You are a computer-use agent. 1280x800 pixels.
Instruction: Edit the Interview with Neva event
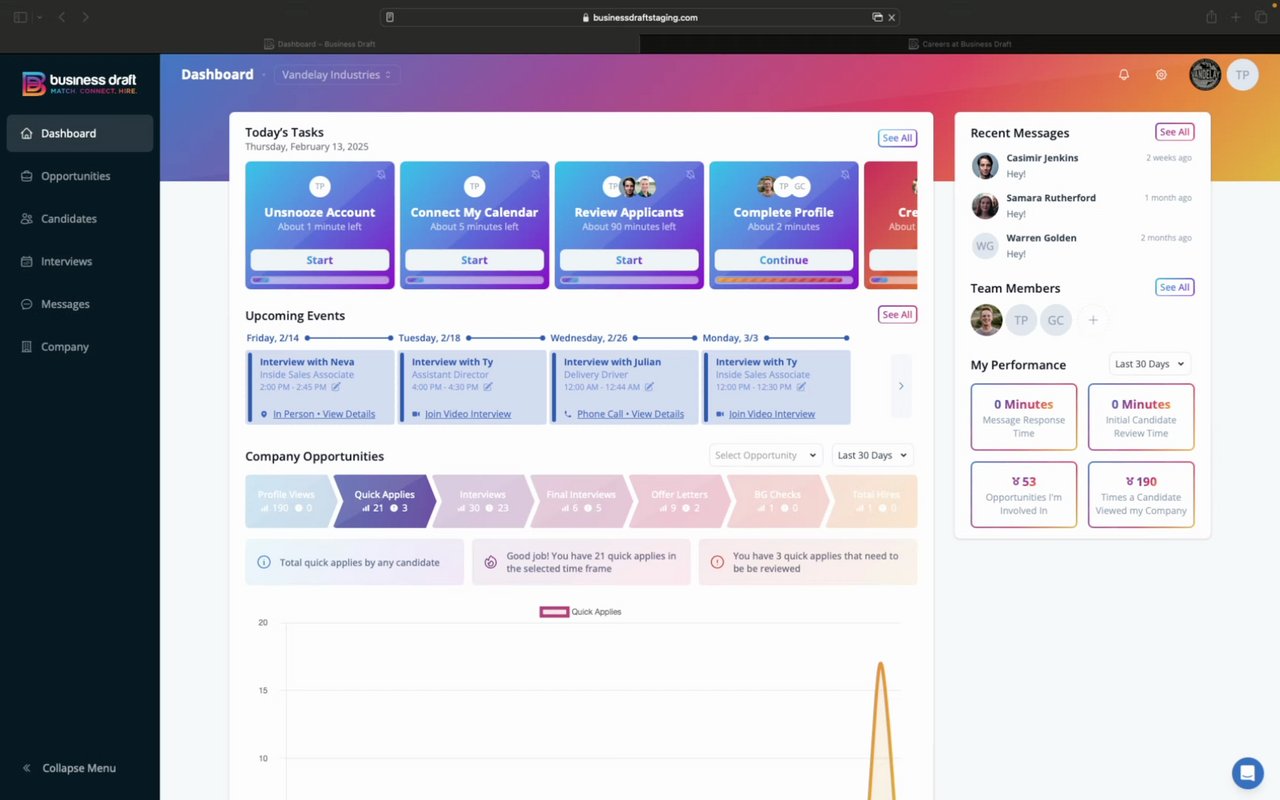coord(336,387)
